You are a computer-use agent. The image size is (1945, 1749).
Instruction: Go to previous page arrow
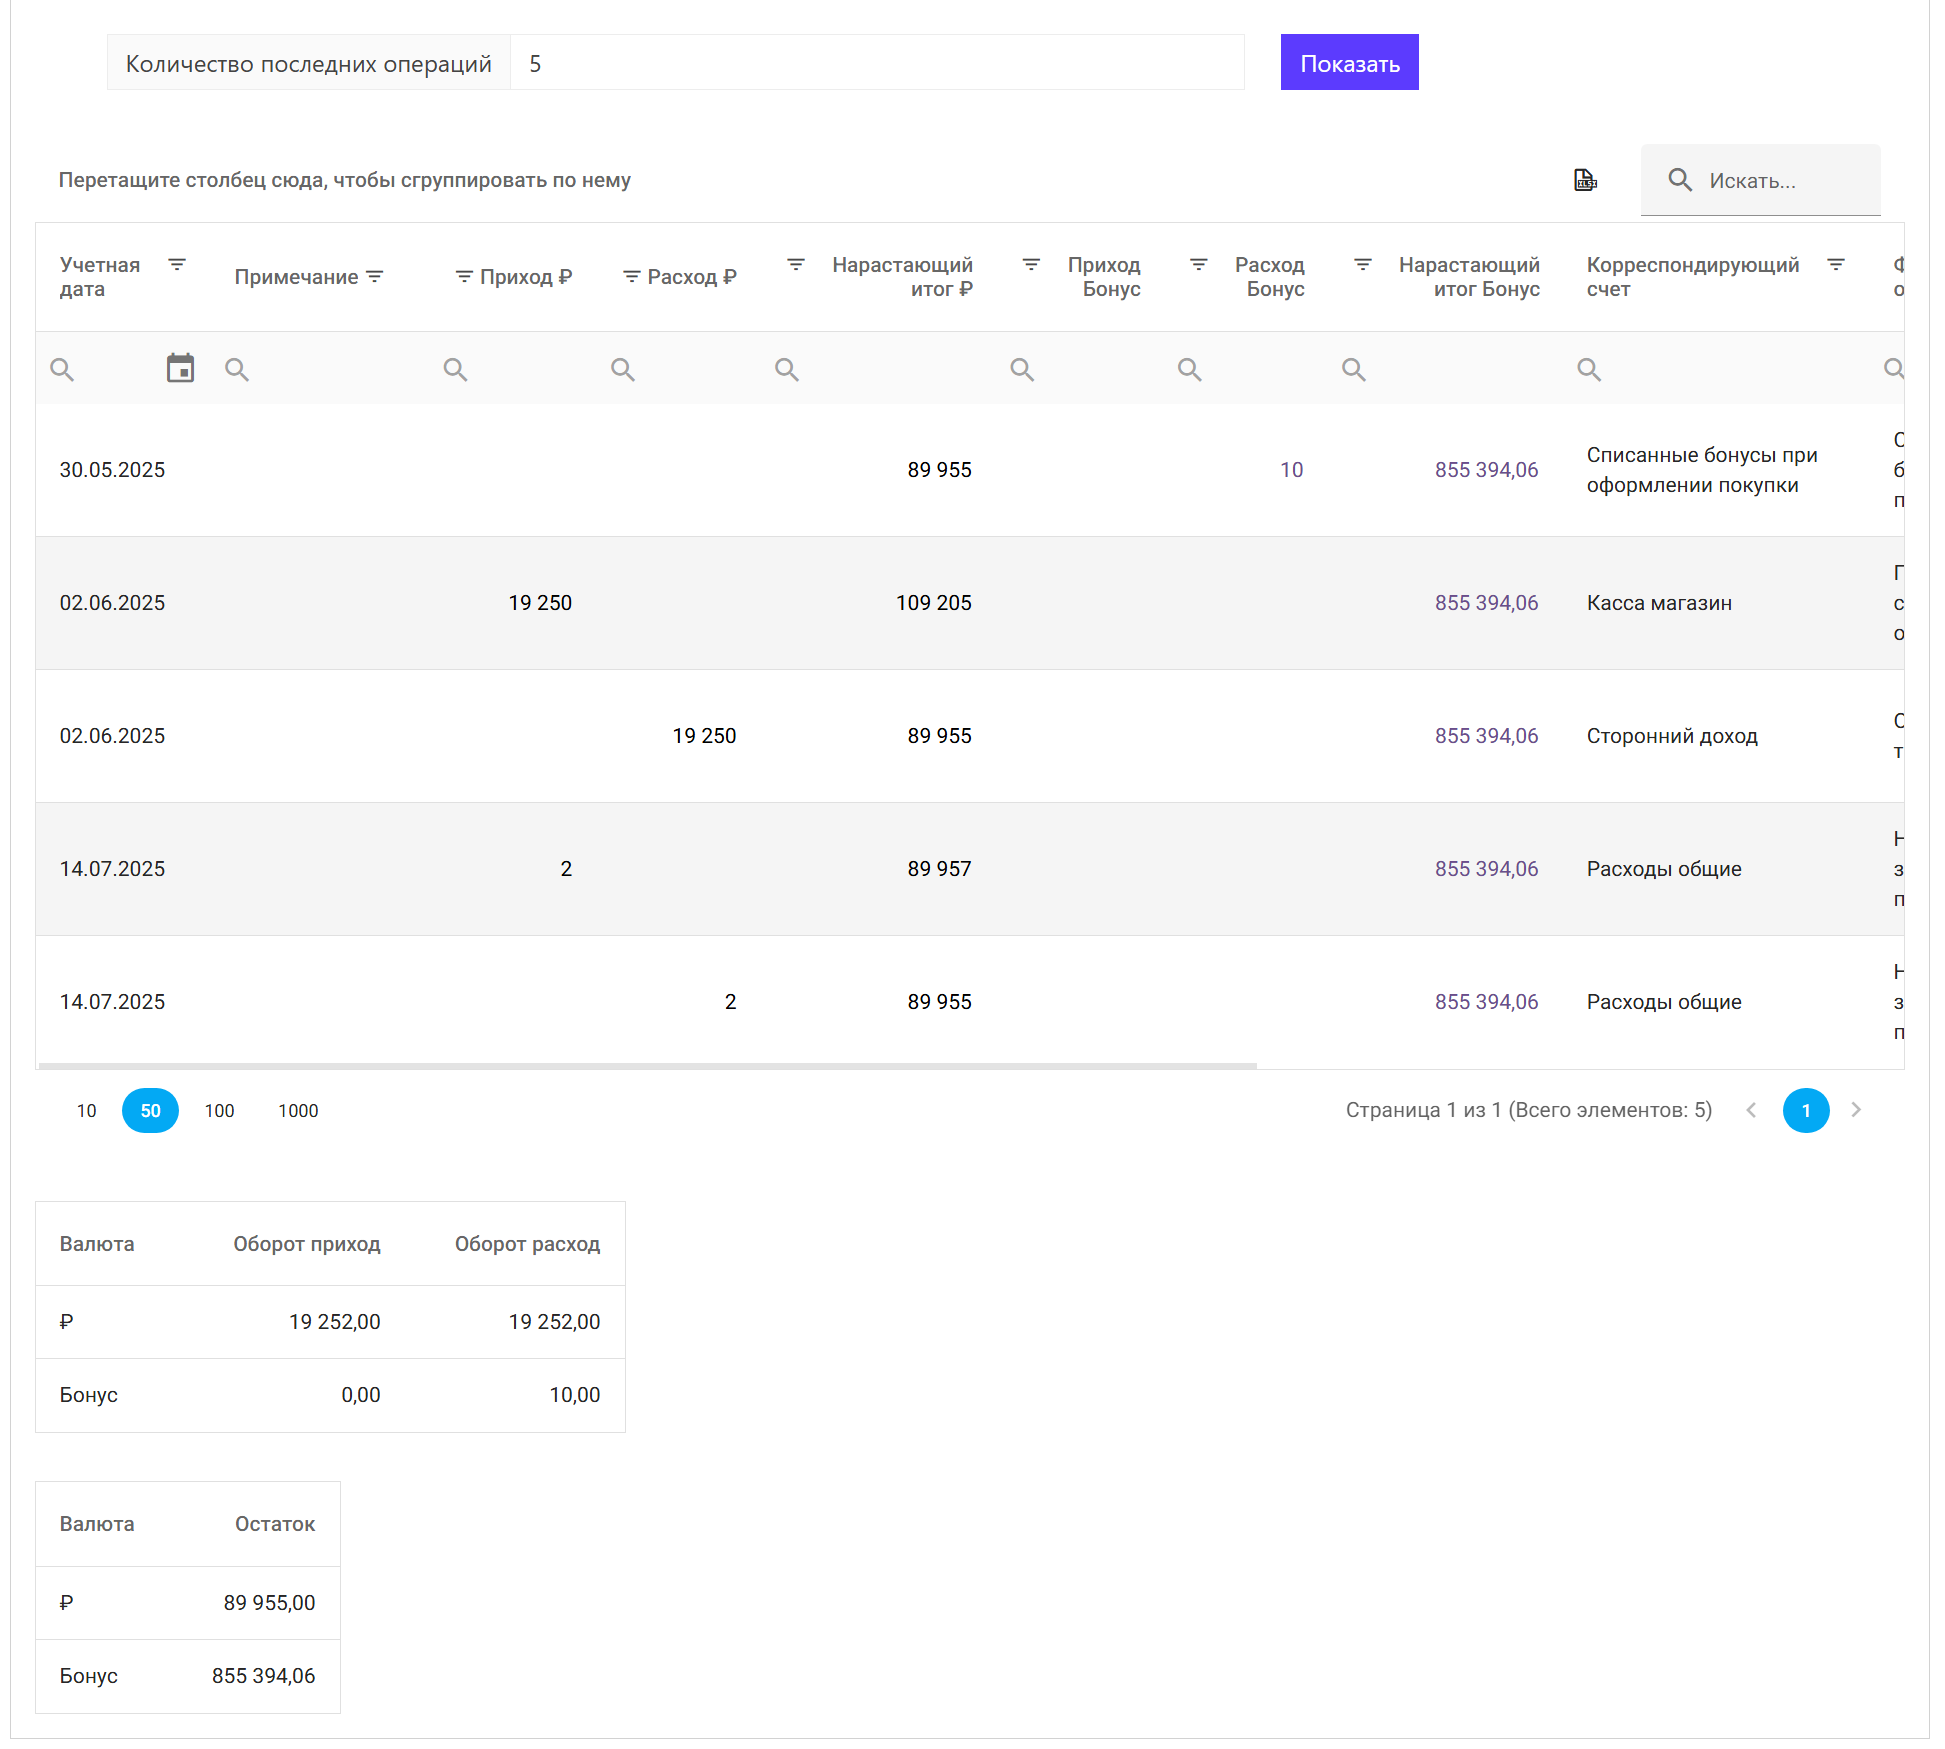pos(1751,1110)
